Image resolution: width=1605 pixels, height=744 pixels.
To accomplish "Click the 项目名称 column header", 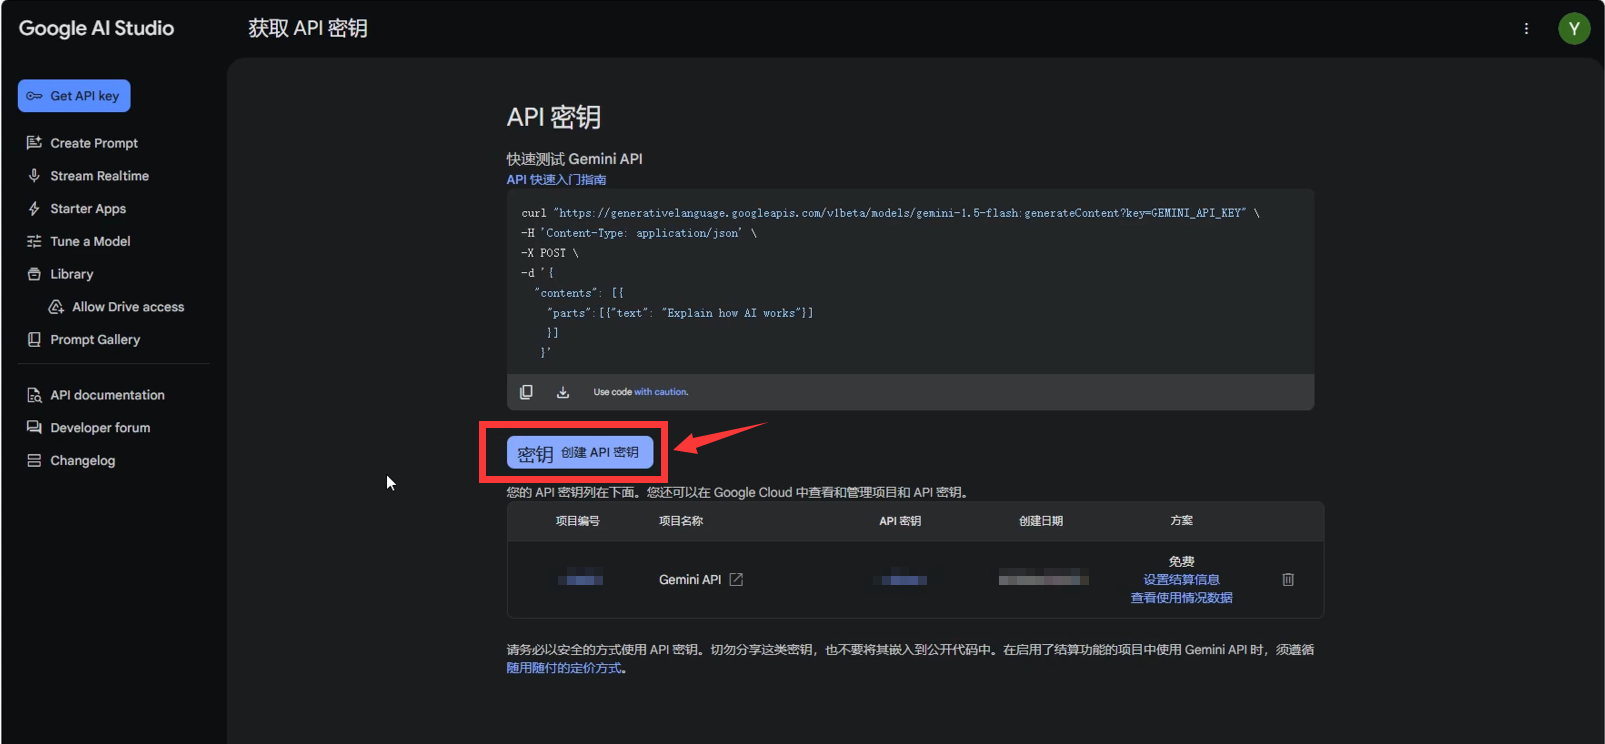I will 681,521.
